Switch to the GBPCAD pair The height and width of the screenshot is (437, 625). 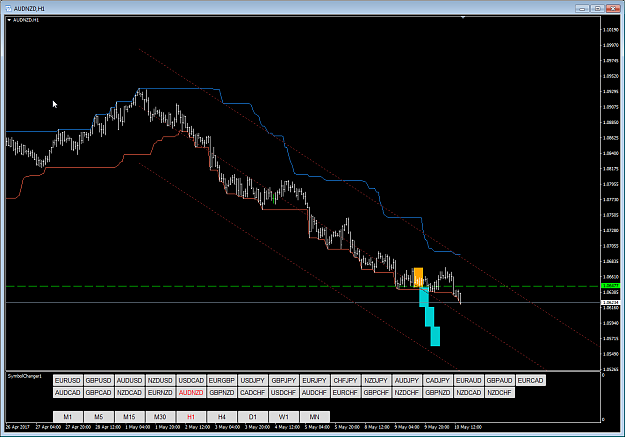pyautogui.click(x=98, y=393)
